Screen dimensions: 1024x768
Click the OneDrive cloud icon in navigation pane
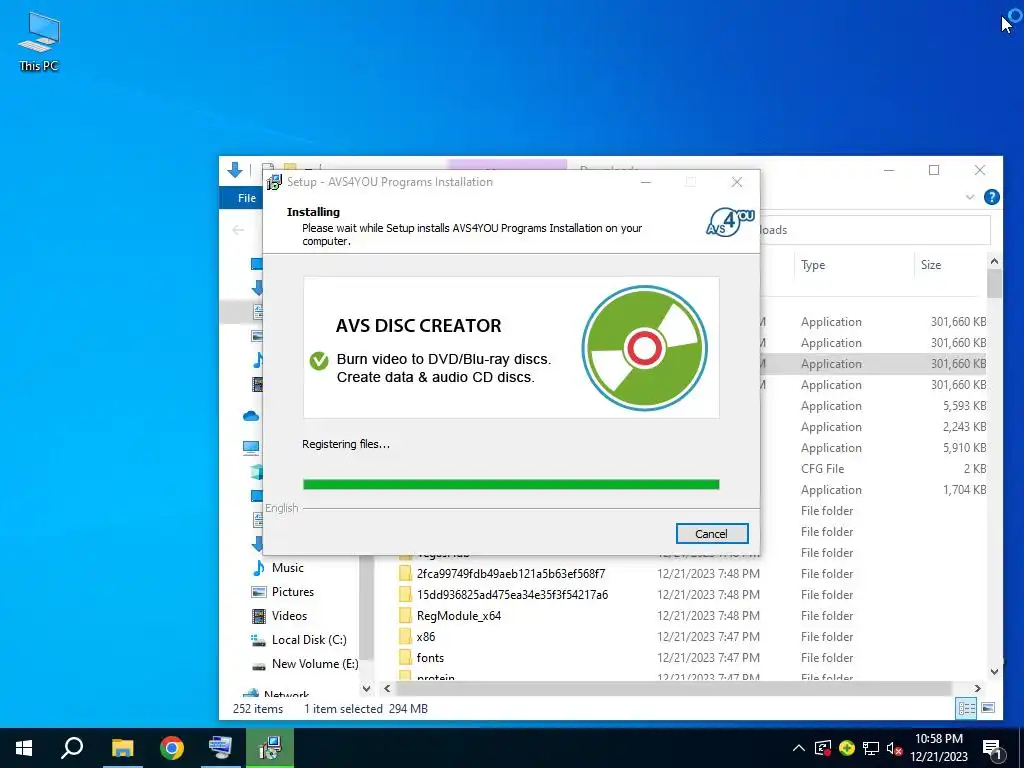pos(251,416)
